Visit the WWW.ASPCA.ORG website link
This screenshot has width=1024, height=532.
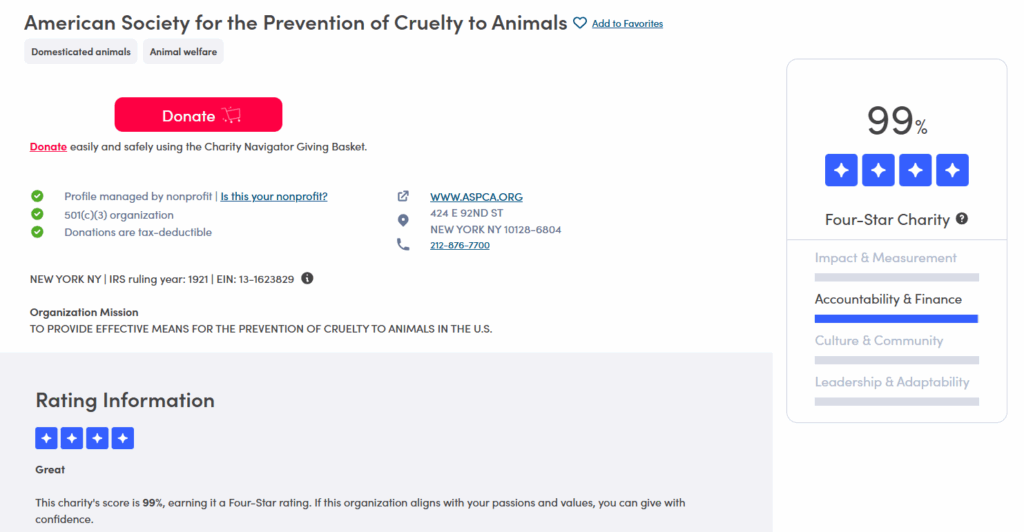tap(476, 197)
